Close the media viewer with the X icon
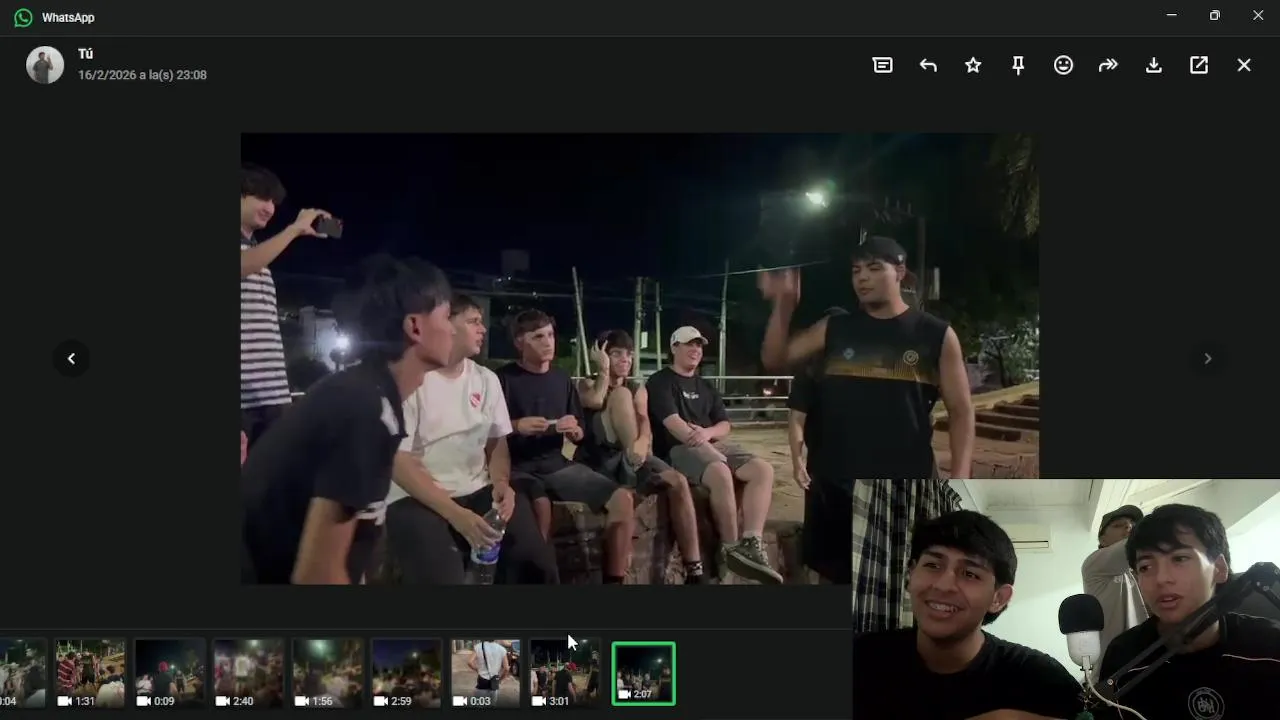Image resolution: width=1280 pixels, height=720 pixels. click(x=1244, y=65)
